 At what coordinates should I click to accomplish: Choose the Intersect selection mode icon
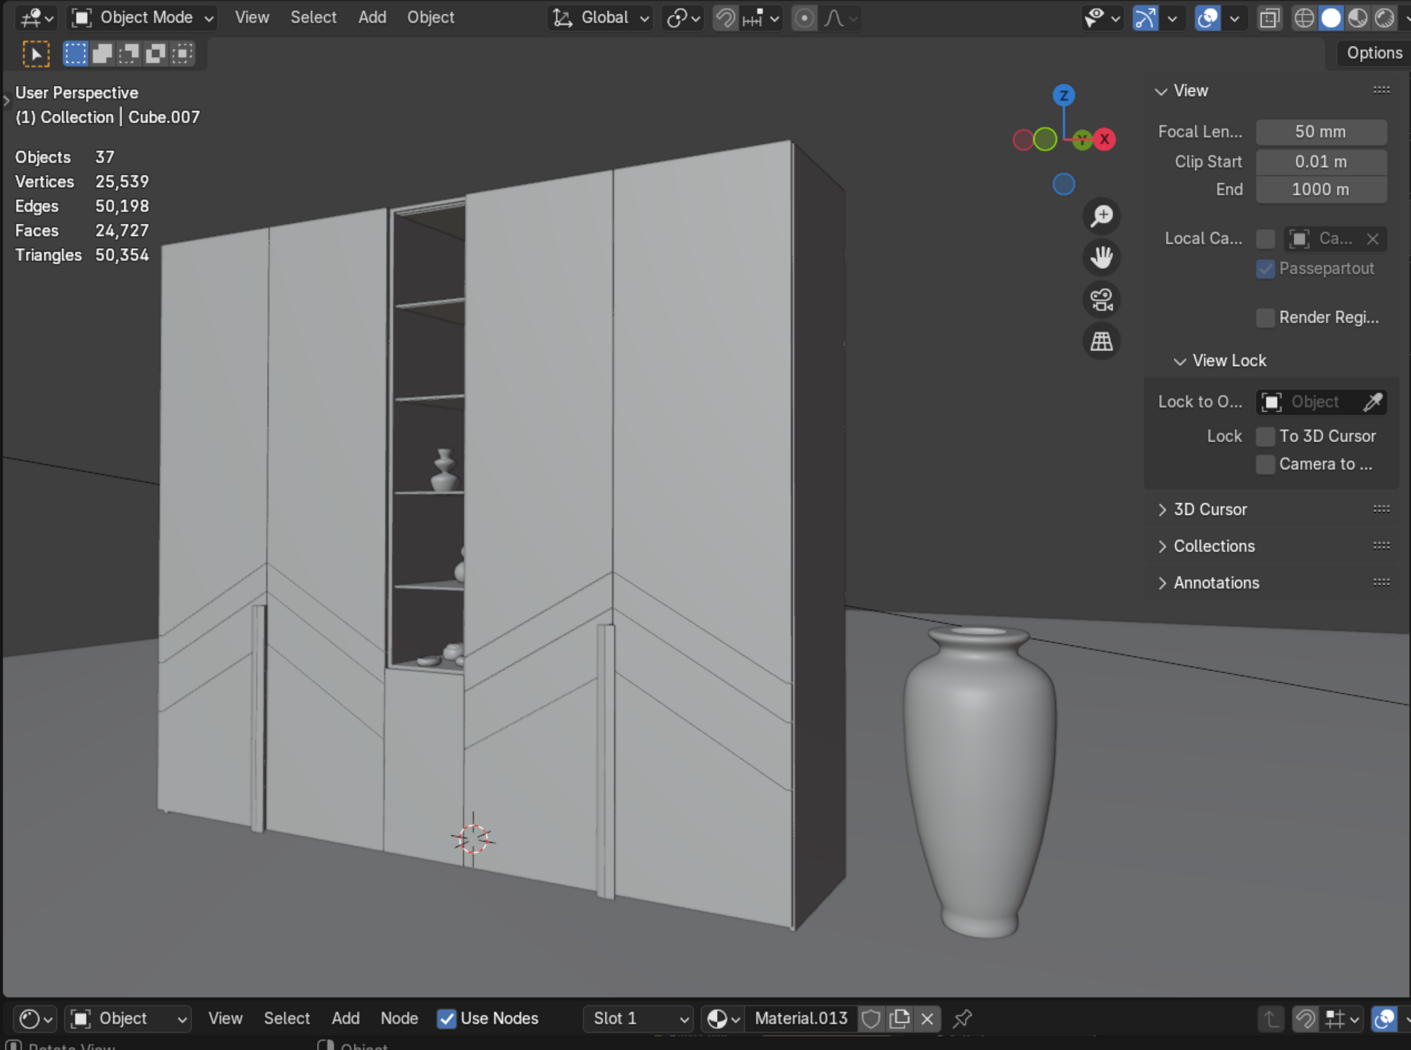(183, 54)
